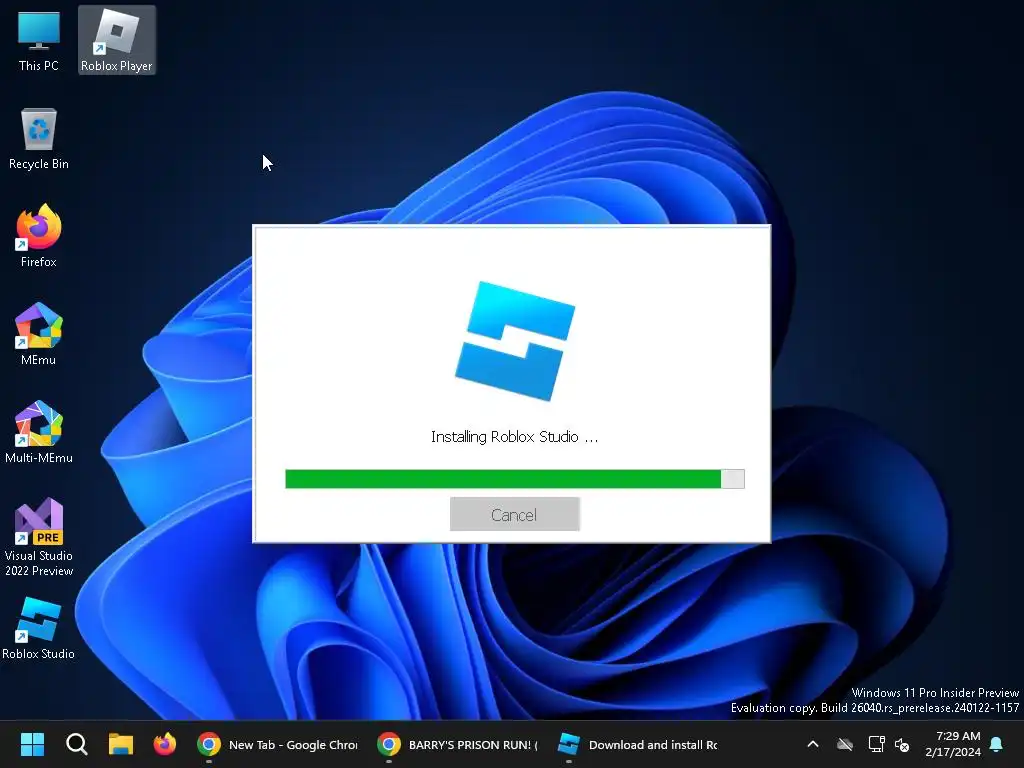Click the green installation progress bar
1024x768 pixels.
tap(515, 479)
